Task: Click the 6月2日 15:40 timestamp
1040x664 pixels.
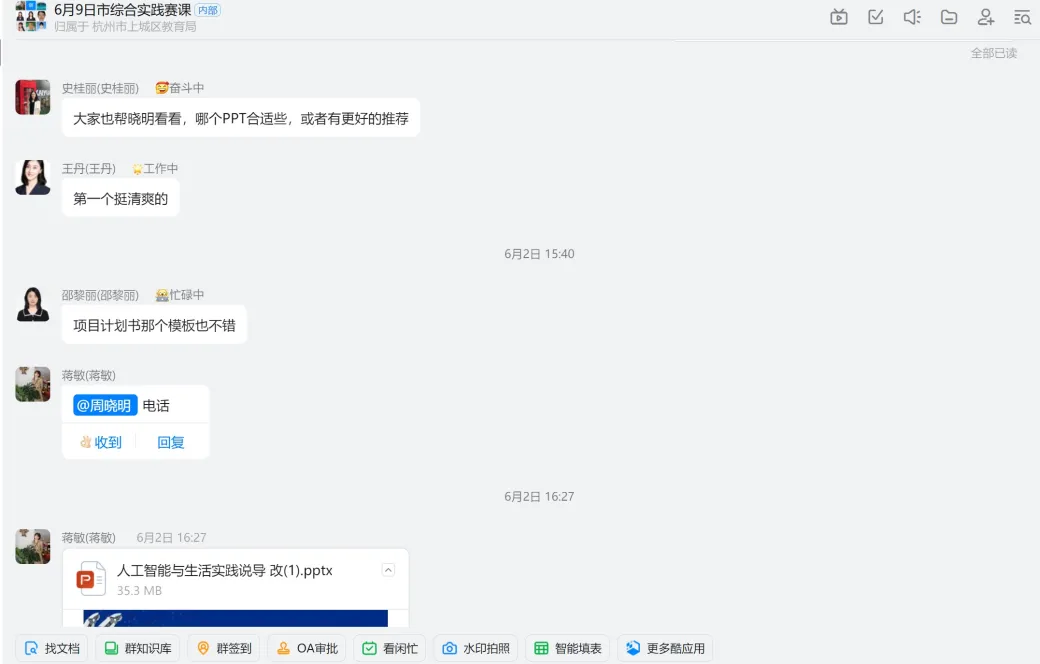Action: click(539, 254)
